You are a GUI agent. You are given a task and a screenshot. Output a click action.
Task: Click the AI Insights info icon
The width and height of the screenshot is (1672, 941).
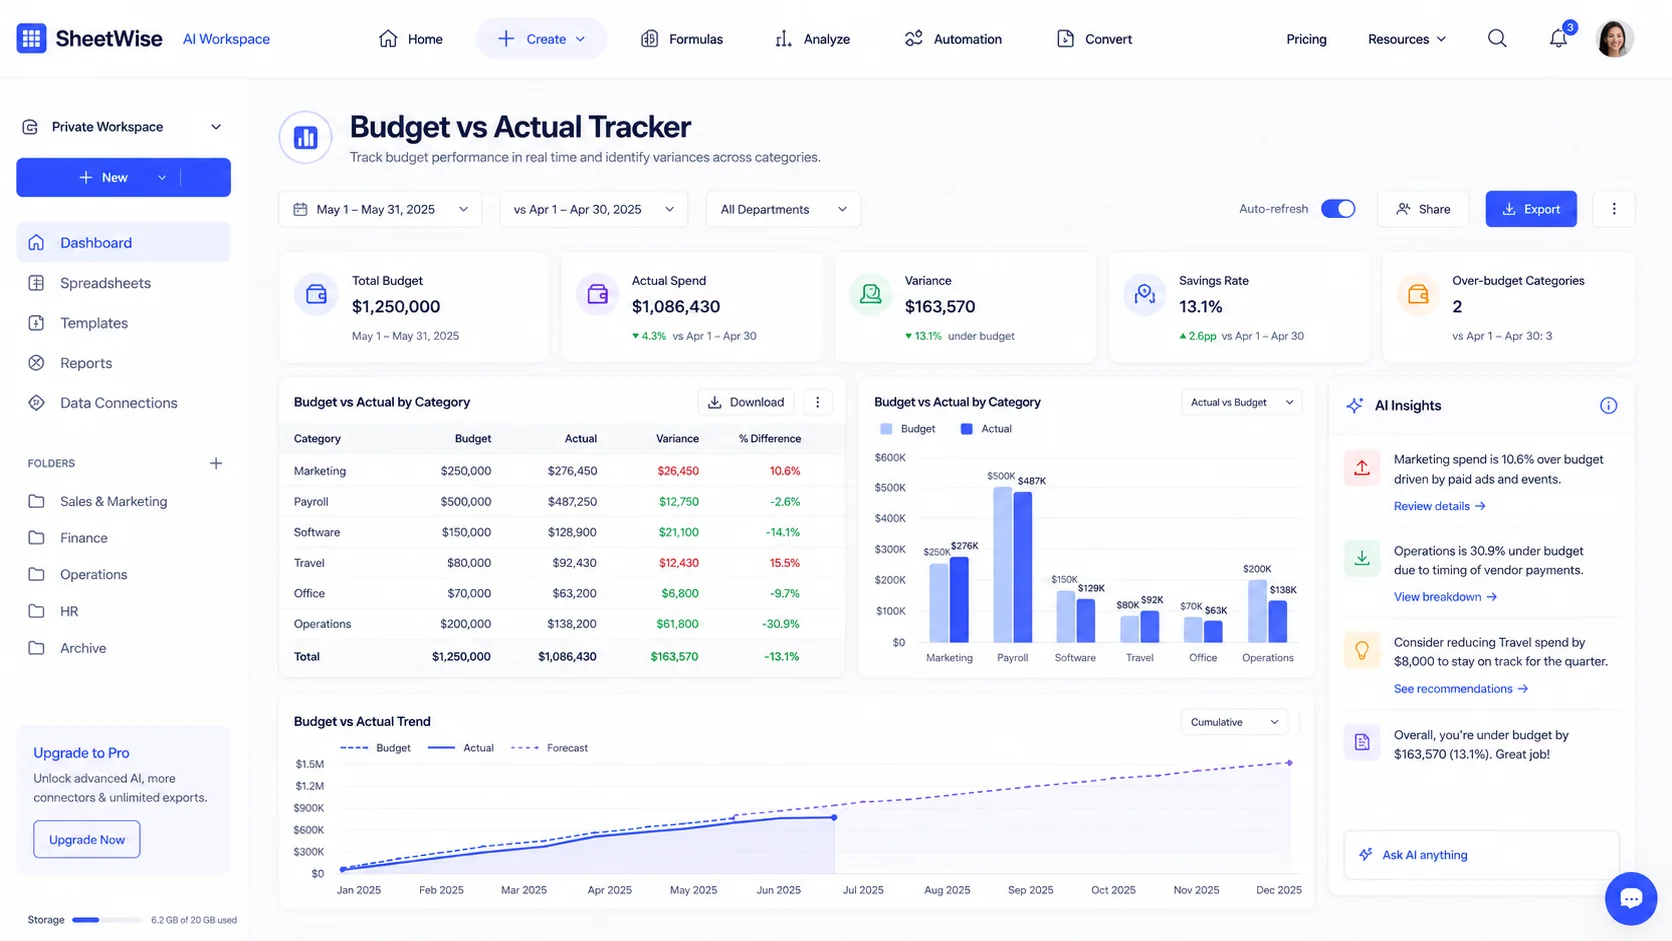pos(1608,405)
